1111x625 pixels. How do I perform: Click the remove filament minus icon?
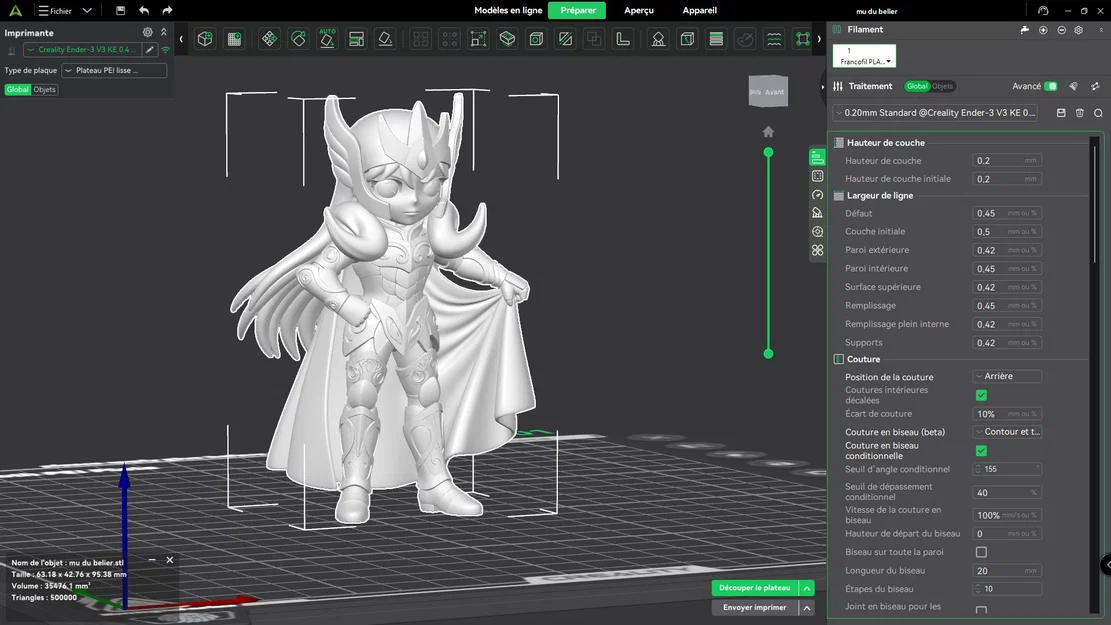[x=1061, y=30]
